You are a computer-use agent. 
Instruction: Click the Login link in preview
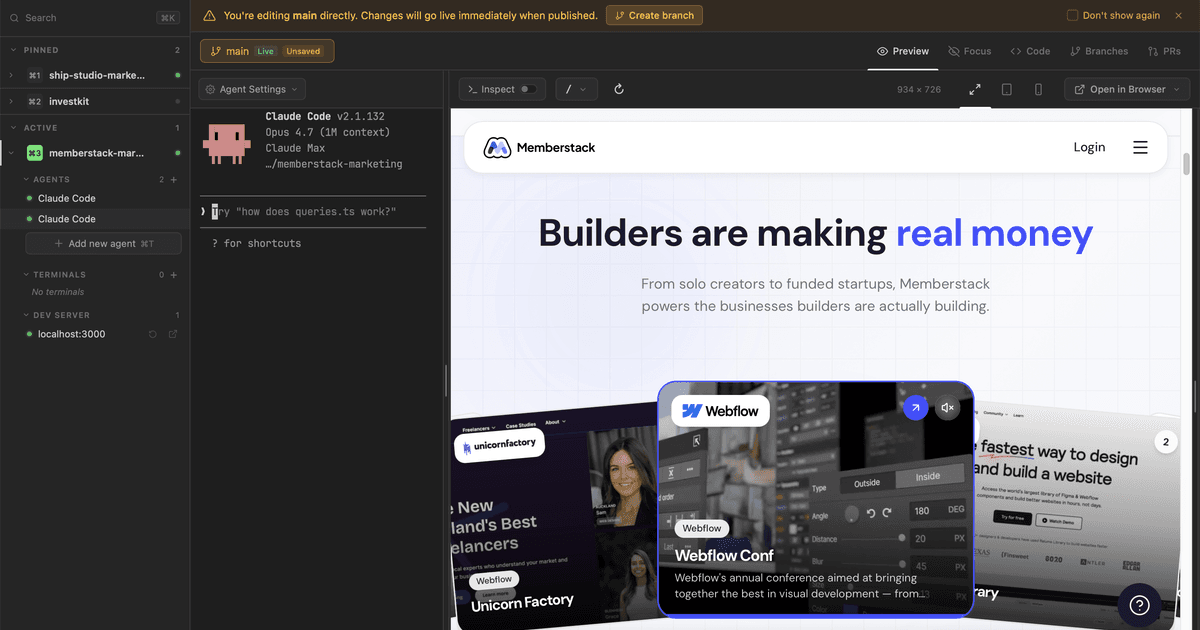1089,147
